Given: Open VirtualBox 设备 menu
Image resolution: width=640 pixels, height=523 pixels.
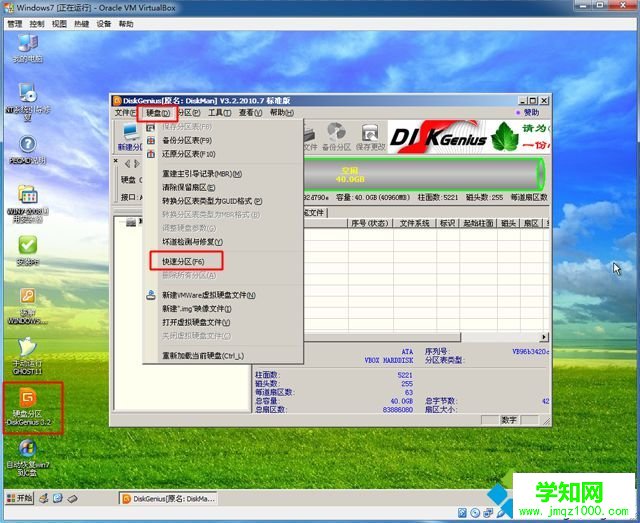Looking at the screenshot, I should (x=104, y=24).
